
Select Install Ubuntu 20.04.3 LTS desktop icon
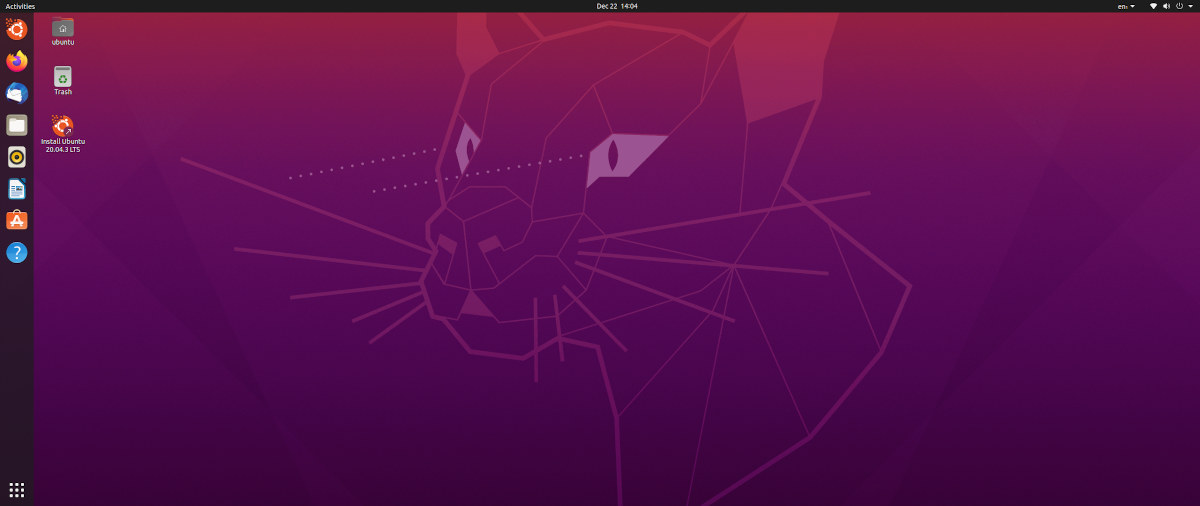[x=63, y=134]
